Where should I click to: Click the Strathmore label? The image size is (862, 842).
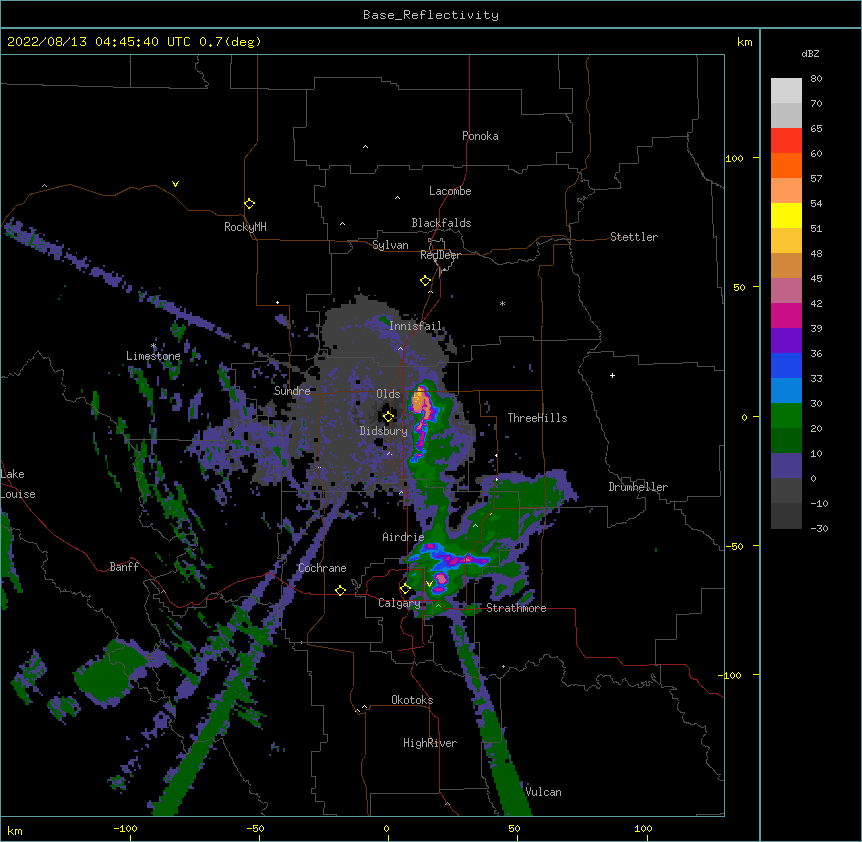pyautogui.click(x=516, y=608)
